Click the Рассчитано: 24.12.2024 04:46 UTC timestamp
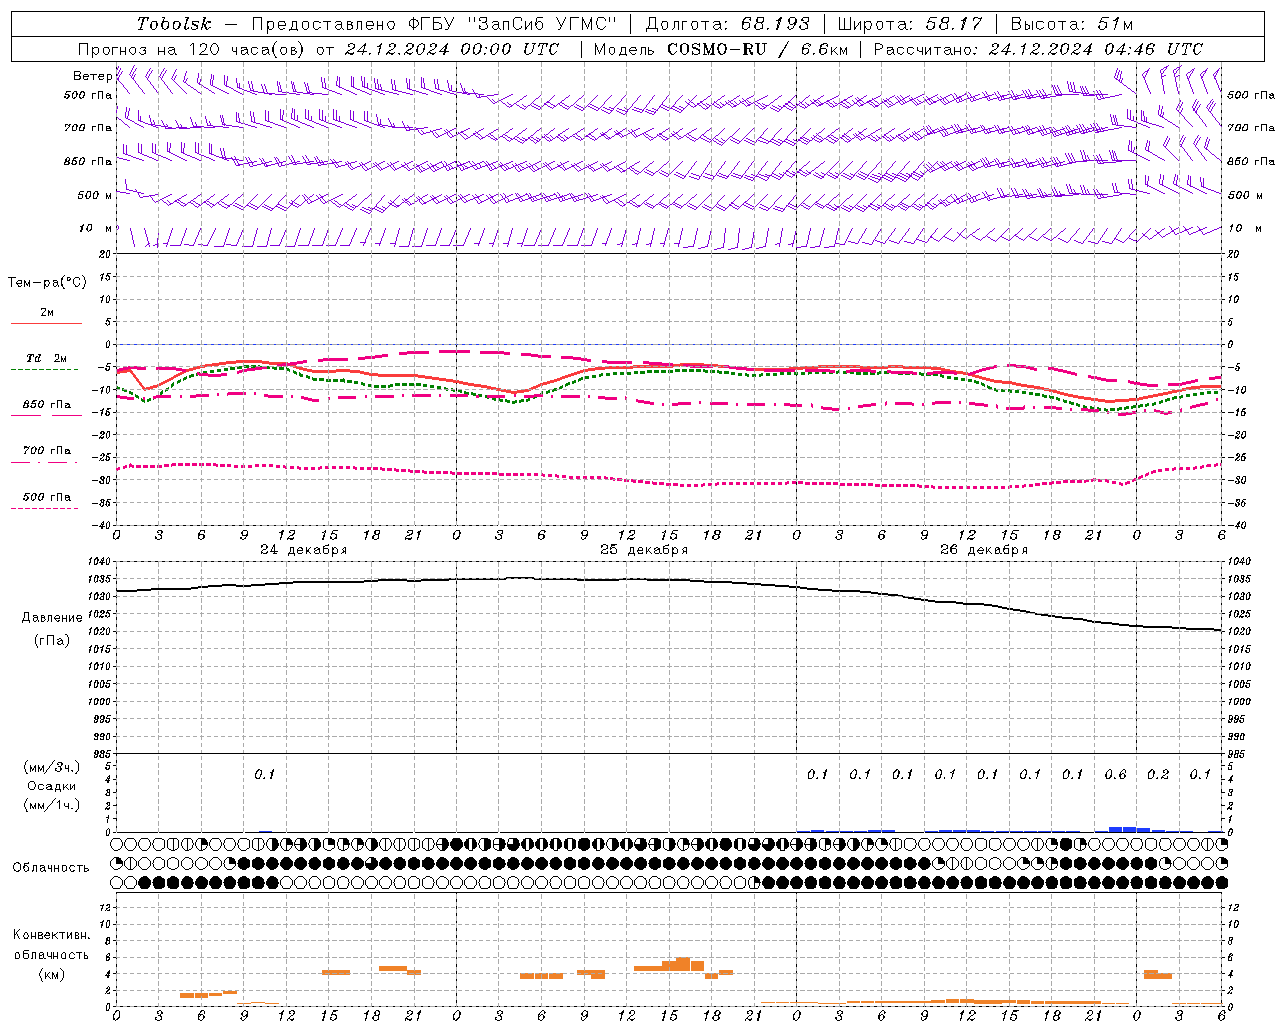The image size is (1280, 1024). 1038,49
